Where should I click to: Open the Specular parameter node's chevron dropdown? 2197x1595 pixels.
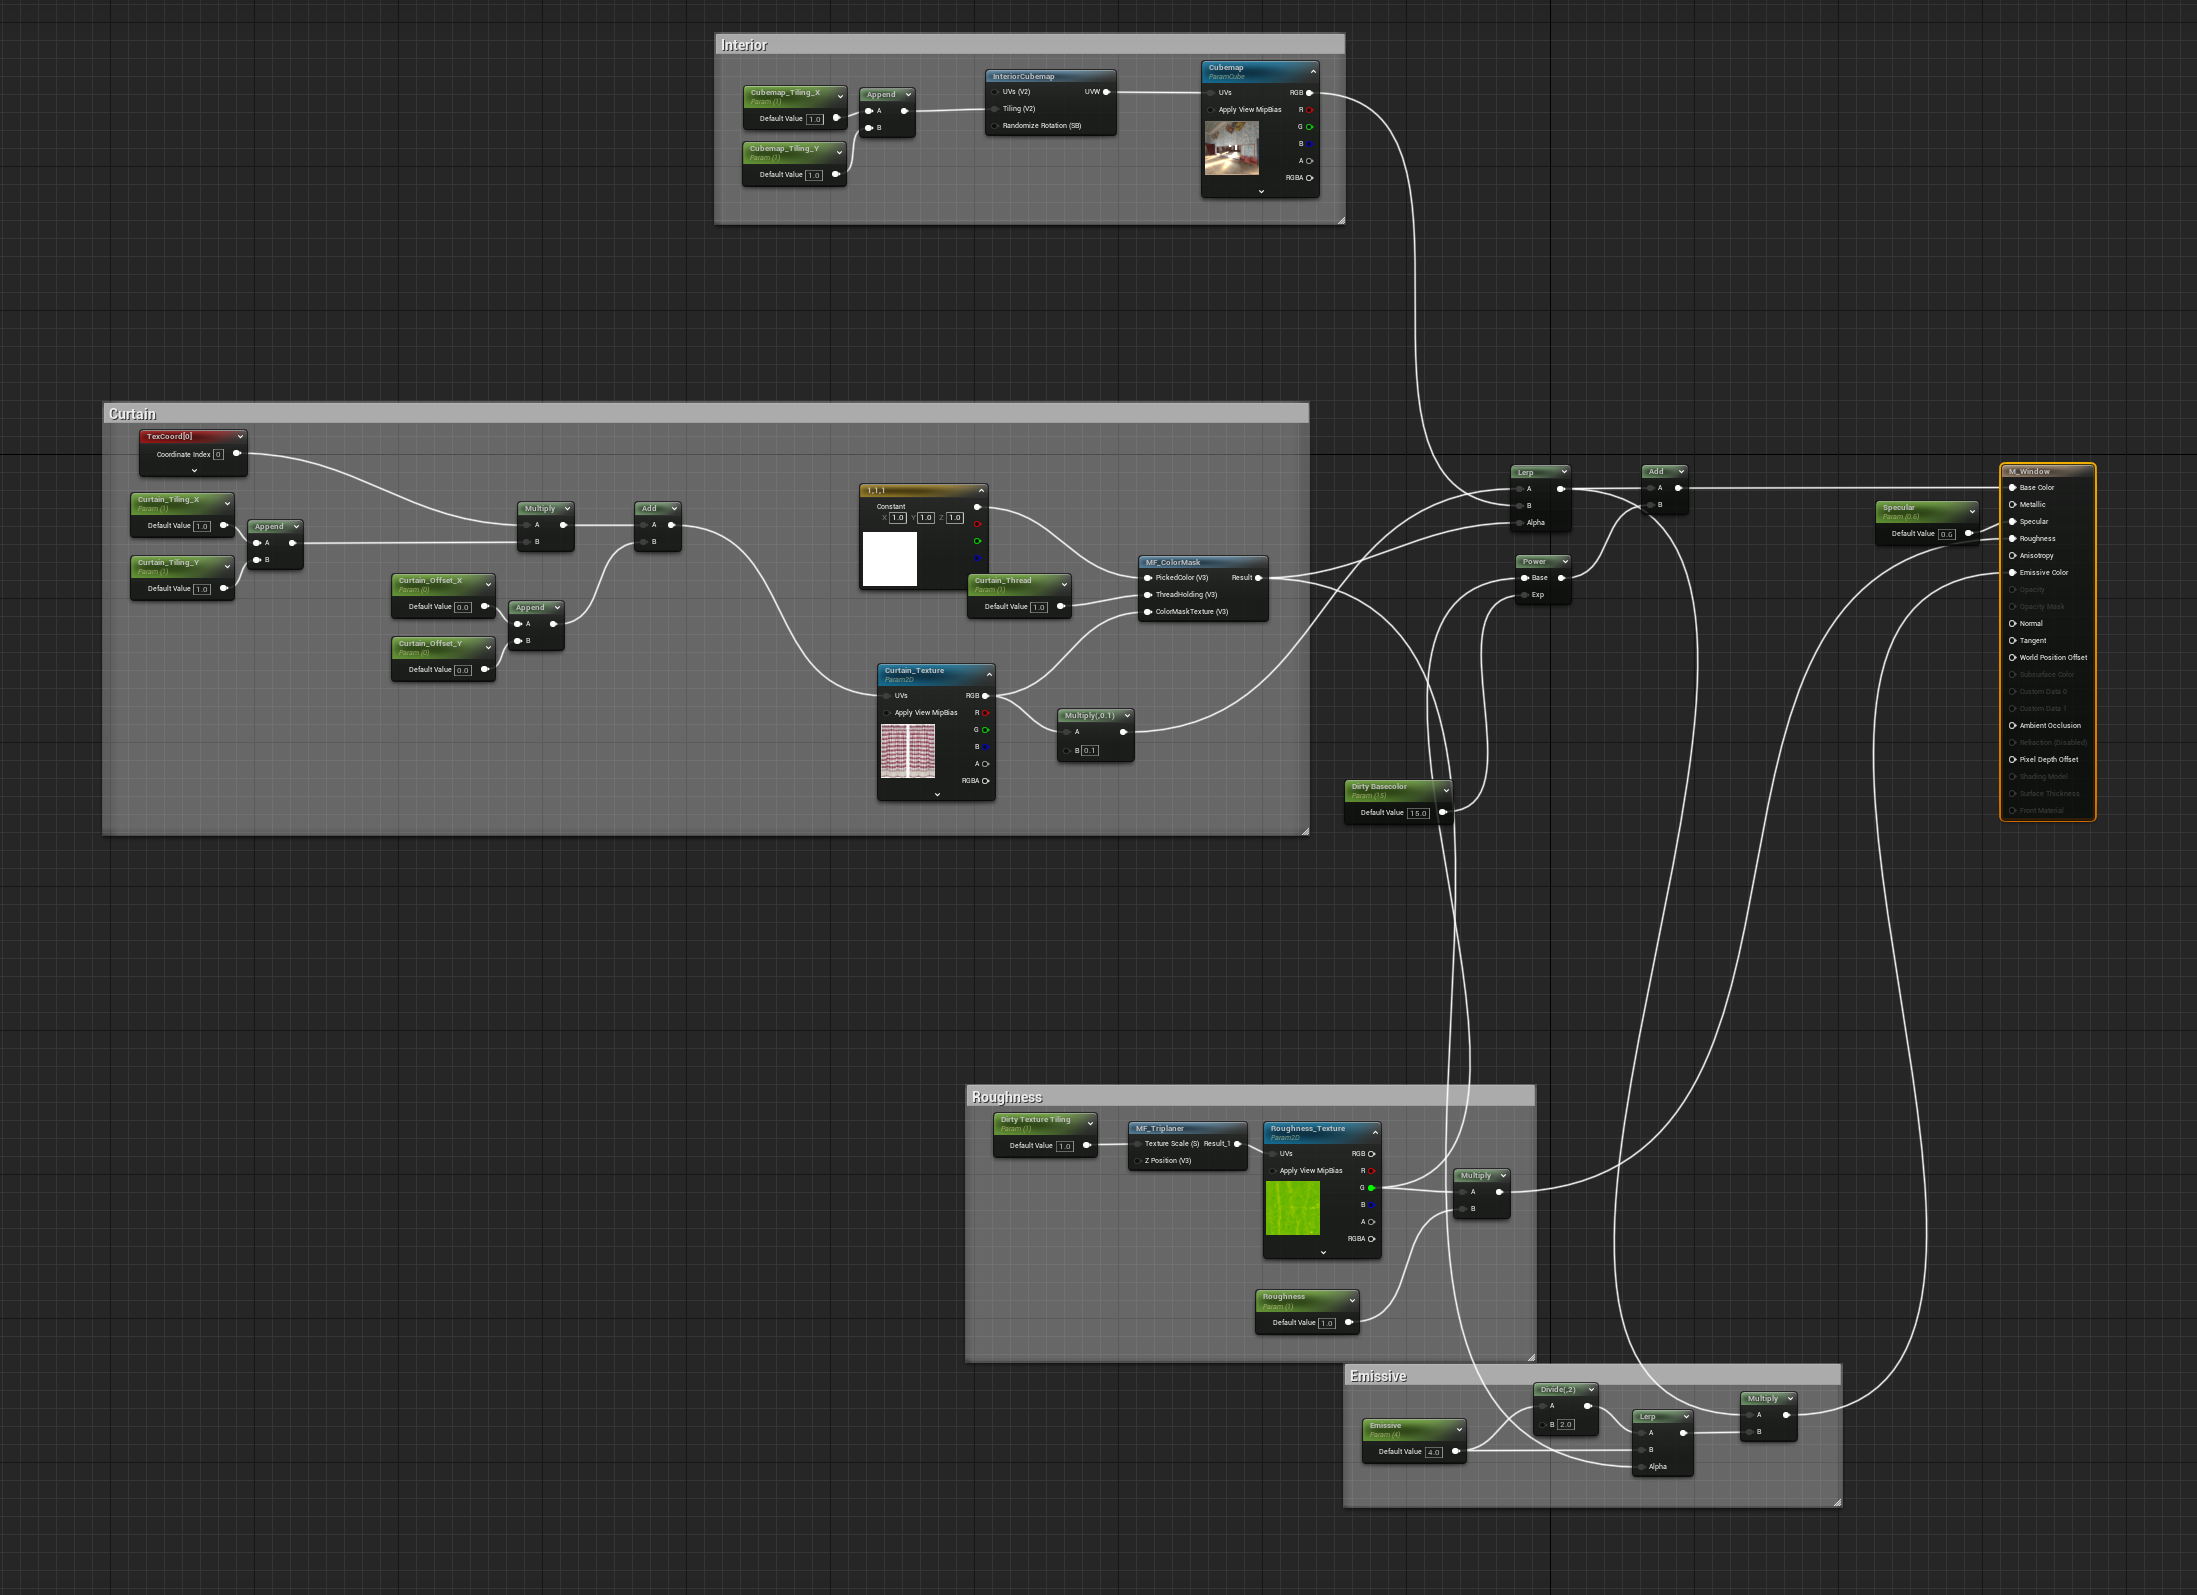pyautogui.click(x=1972, y=511)
